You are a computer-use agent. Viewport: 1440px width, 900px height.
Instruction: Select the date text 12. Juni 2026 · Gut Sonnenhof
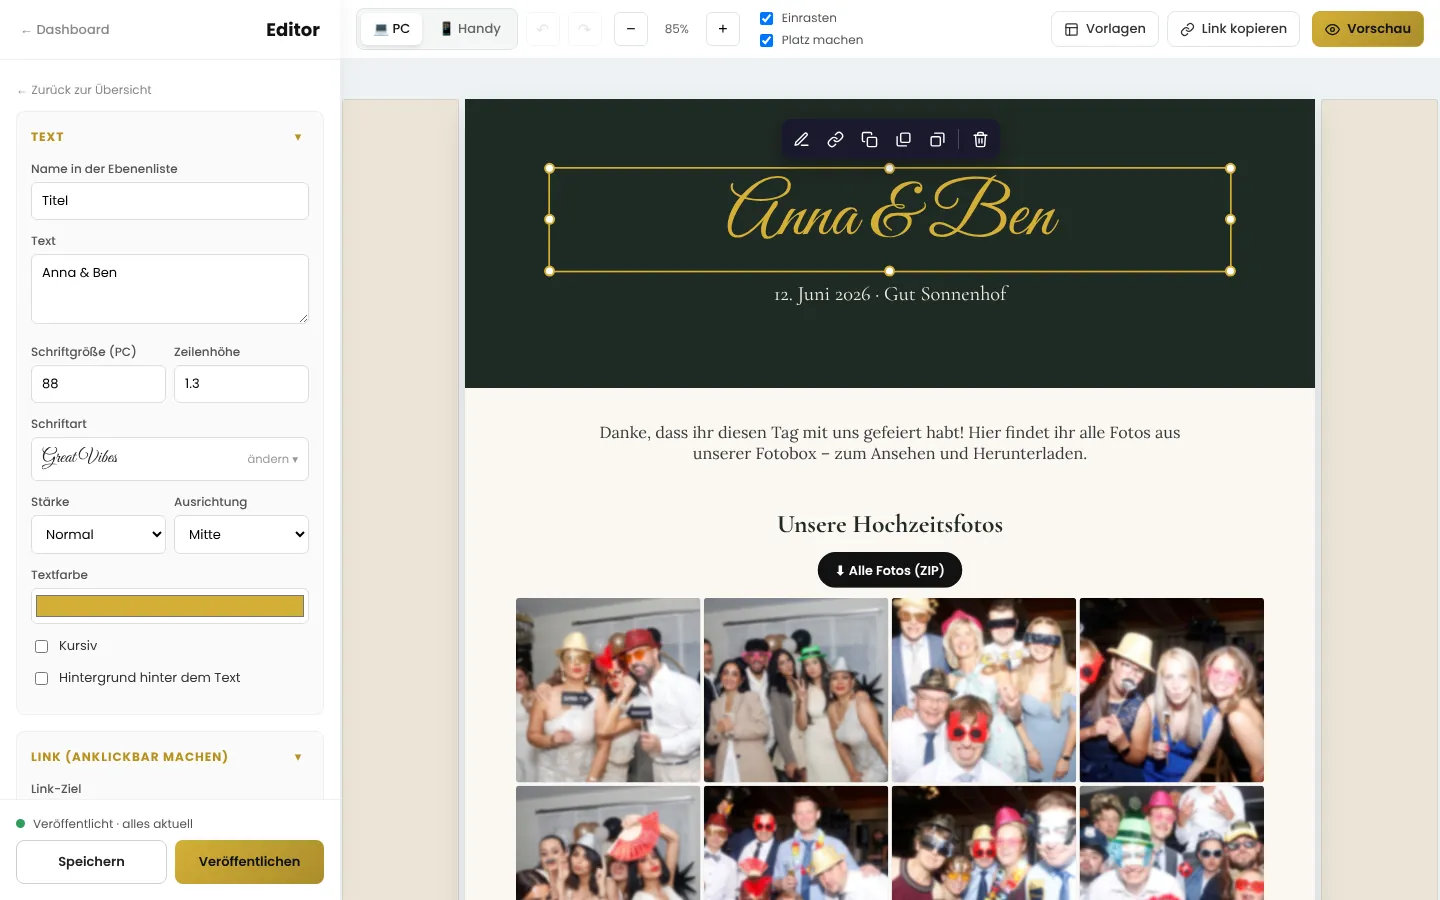tap(890, 294)
